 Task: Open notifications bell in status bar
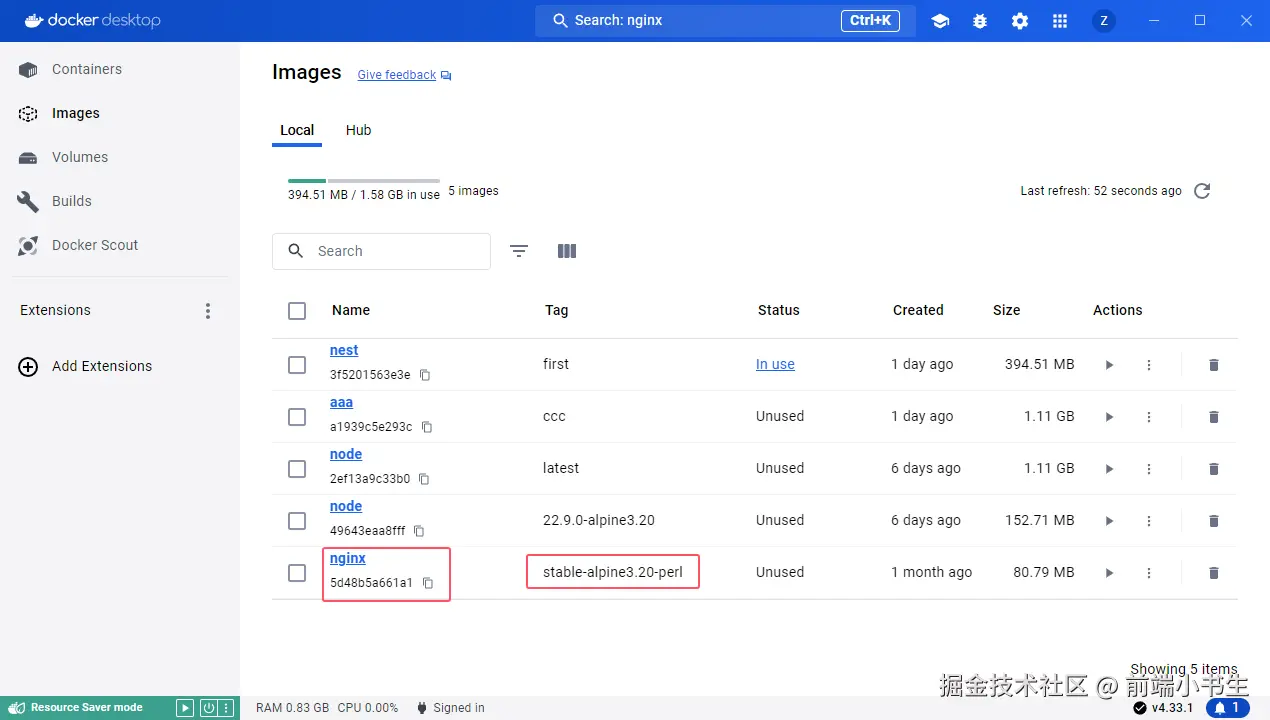pyautogui.click(x=1228, y=708)
